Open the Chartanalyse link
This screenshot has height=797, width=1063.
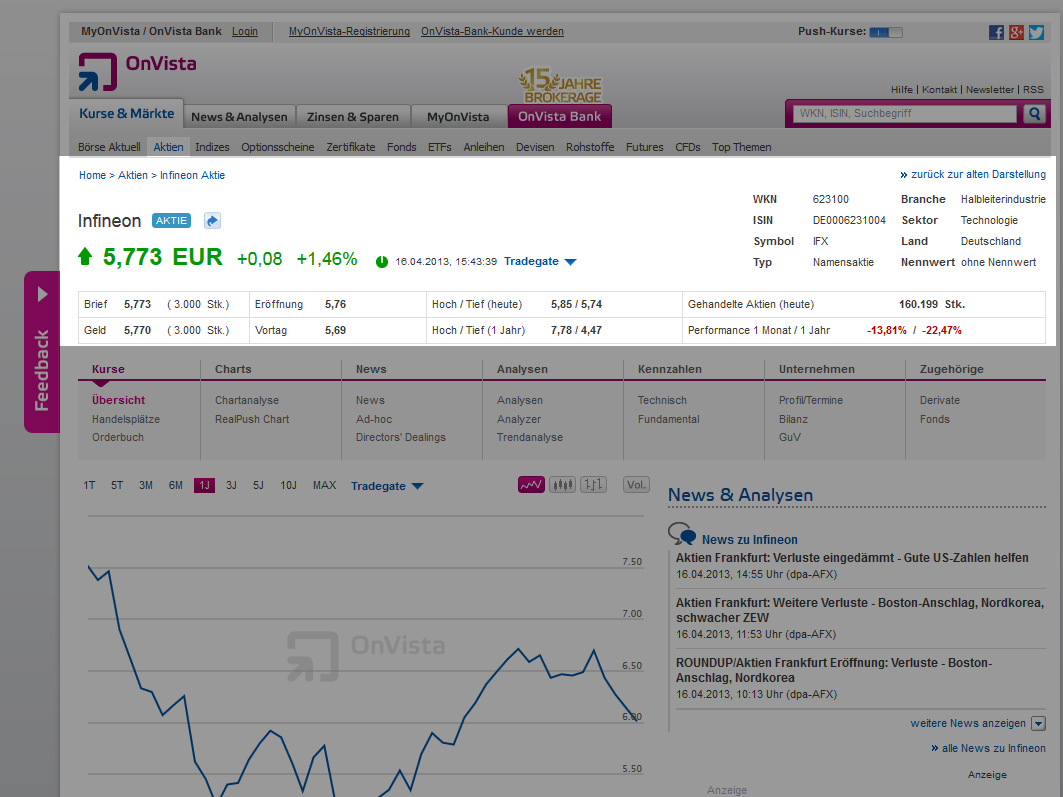[x=247, y=400]
